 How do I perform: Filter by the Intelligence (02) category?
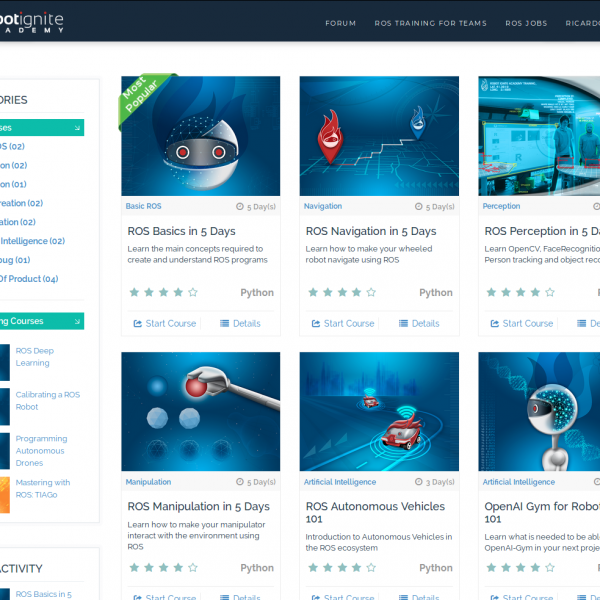pos(33,241)
